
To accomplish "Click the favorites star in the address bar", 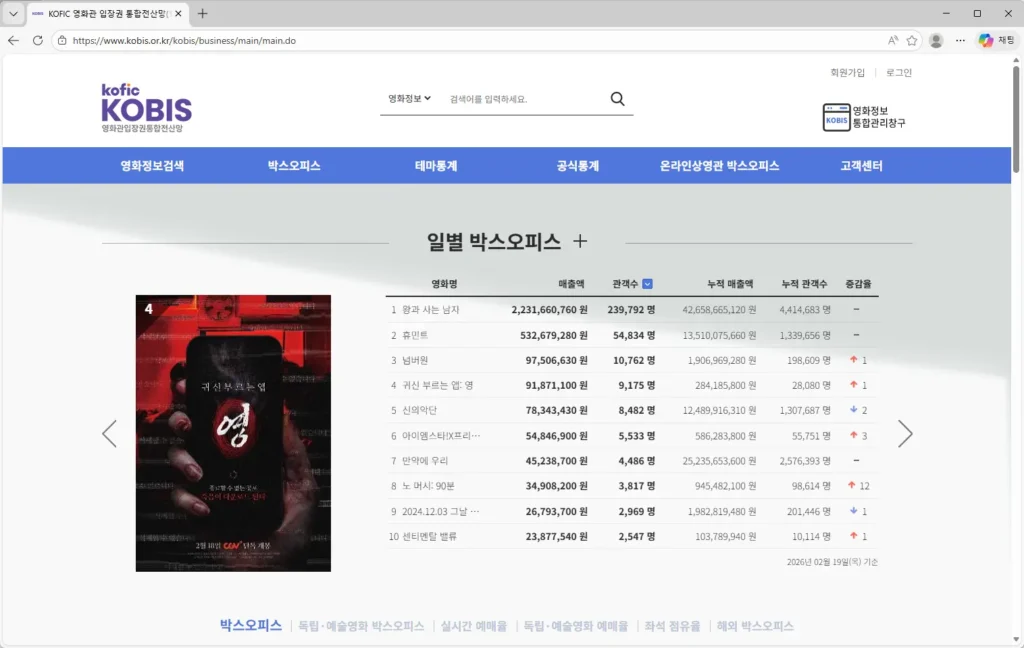I will pos(912,41).
